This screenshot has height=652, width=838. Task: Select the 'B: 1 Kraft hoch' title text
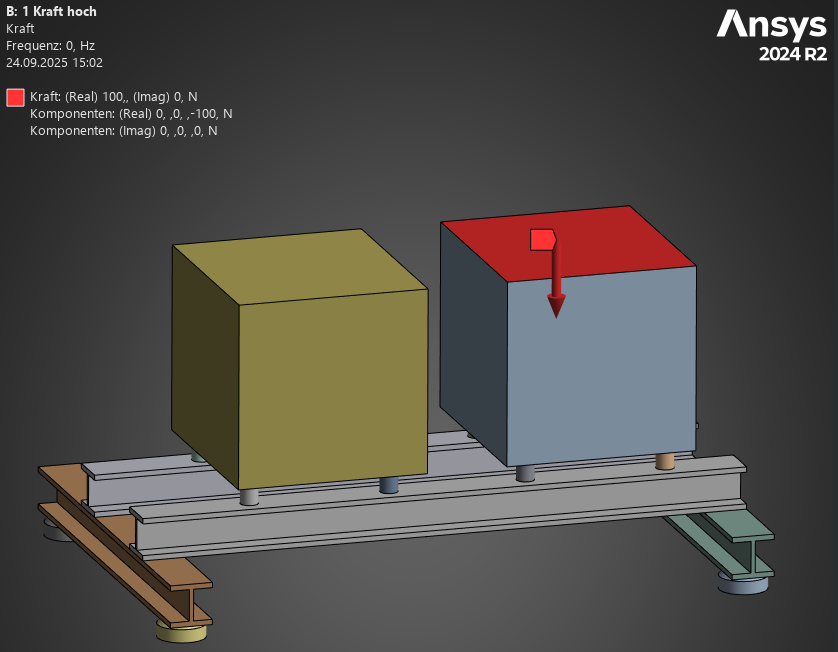pos(51,12)
